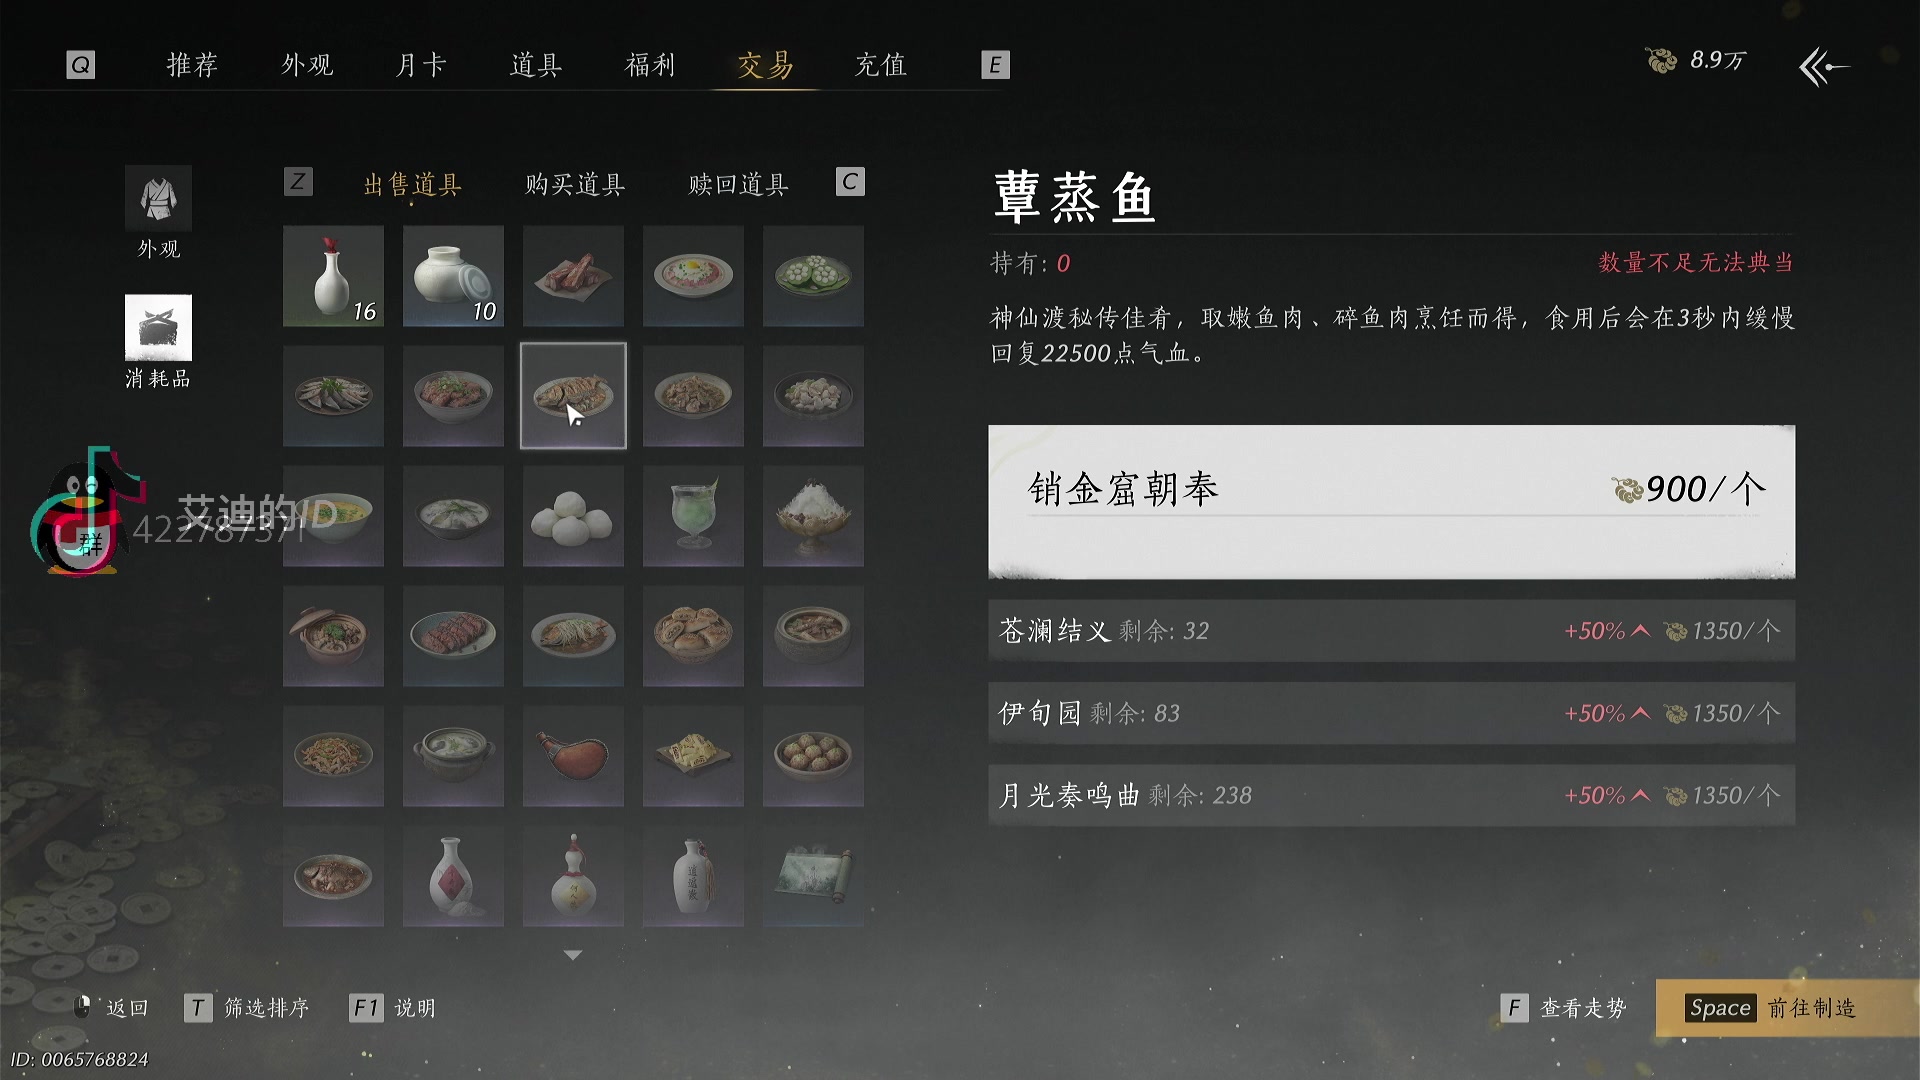Switch to the 赎回道具 tab
The height and width of the screenshot is (1080, 1920).
(739, 184)
